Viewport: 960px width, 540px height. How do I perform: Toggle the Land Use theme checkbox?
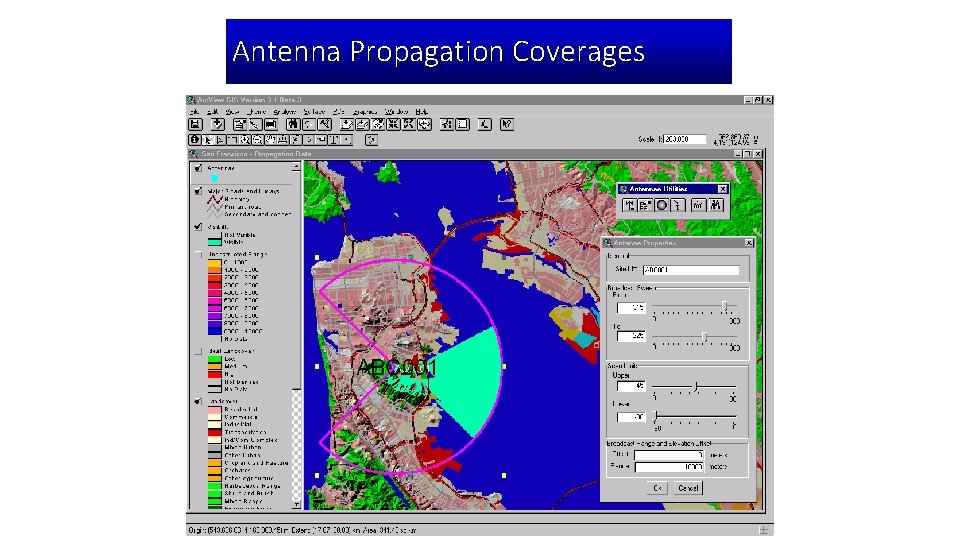(198, 402)
